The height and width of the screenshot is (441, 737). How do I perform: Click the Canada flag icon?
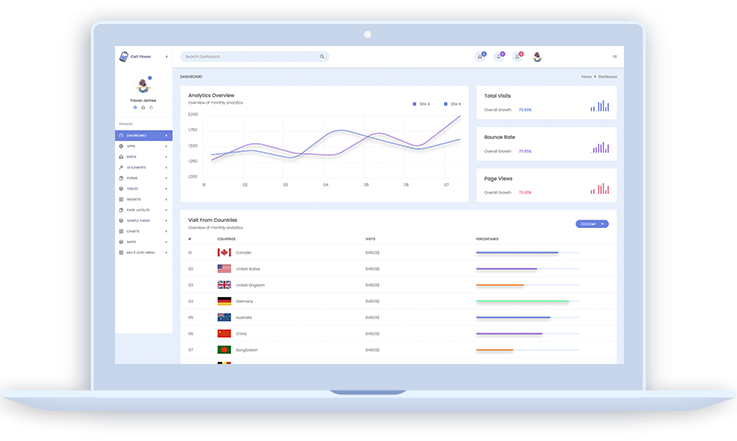(224, 253)
